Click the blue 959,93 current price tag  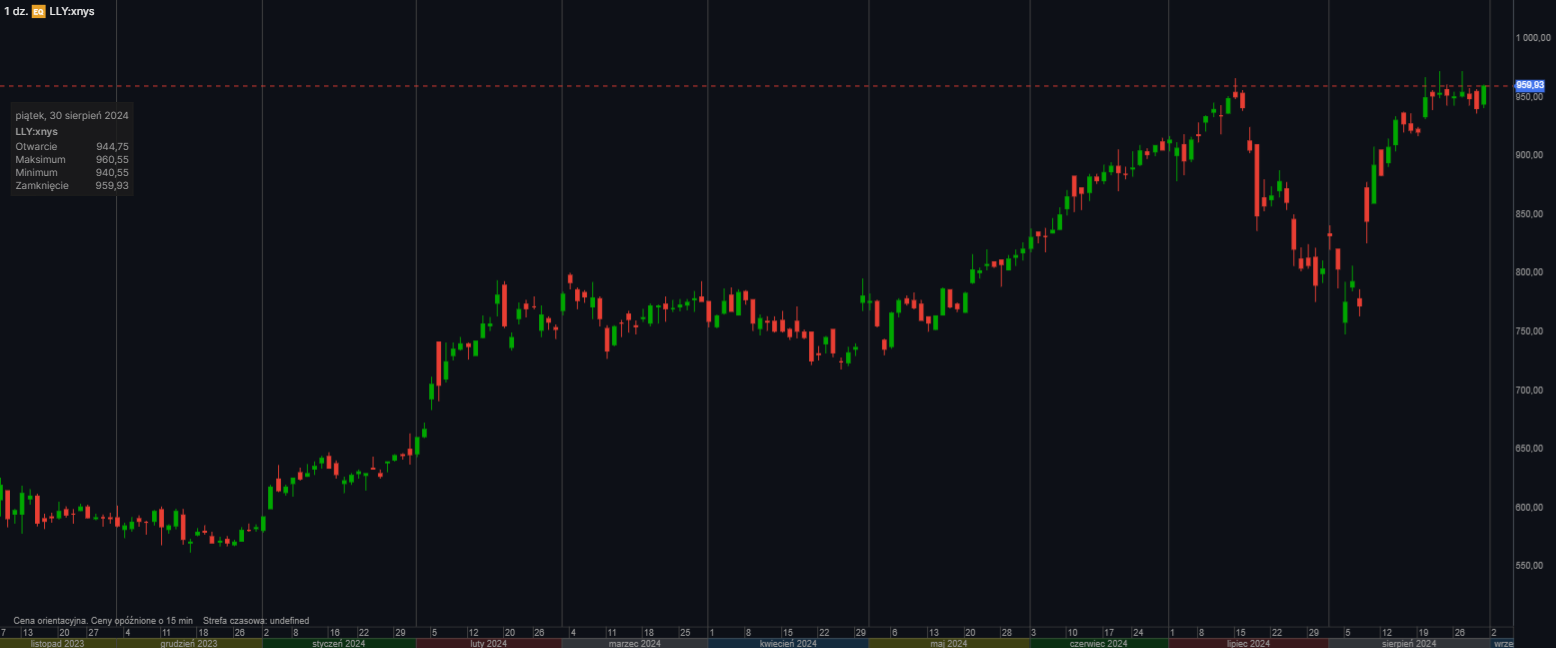coord(1530,86)
